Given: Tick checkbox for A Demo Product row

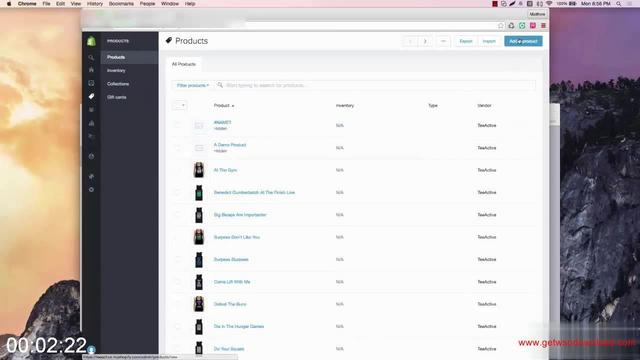Looking at the screenshot, I should point(177,148).
